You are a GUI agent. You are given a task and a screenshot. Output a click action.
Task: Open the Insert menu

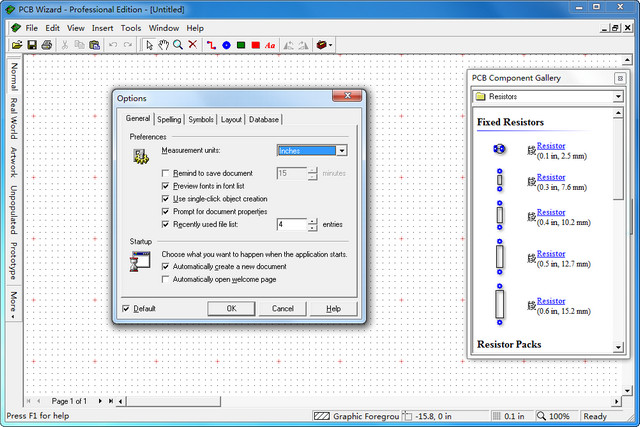pyautogui.click(x=102, y=28)
